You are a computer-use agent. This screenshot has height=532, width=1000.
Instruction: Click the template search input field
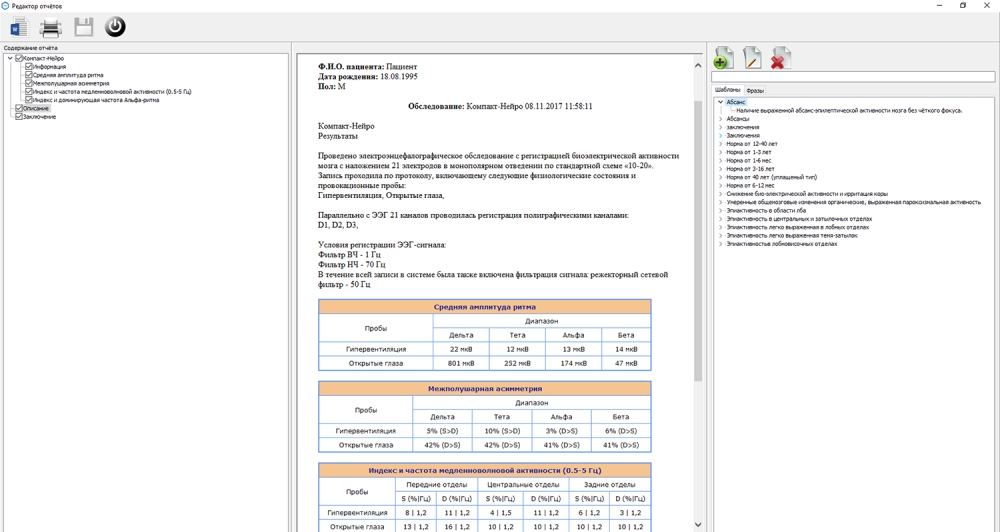pos(852,77)
